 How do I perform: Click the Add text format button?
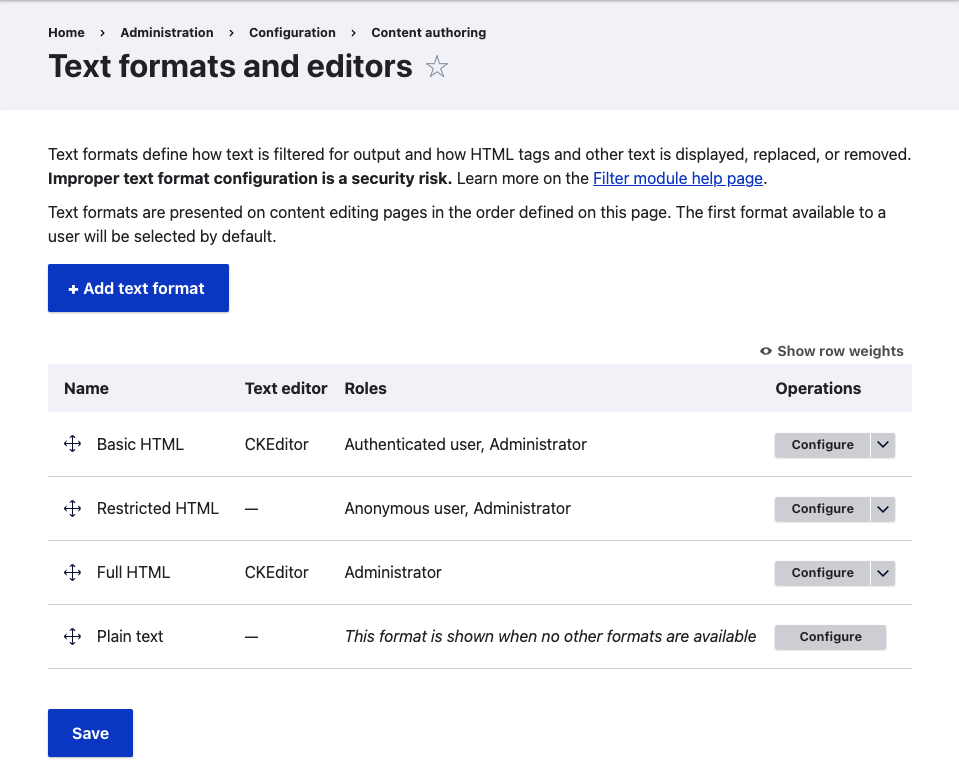[138, 288]
